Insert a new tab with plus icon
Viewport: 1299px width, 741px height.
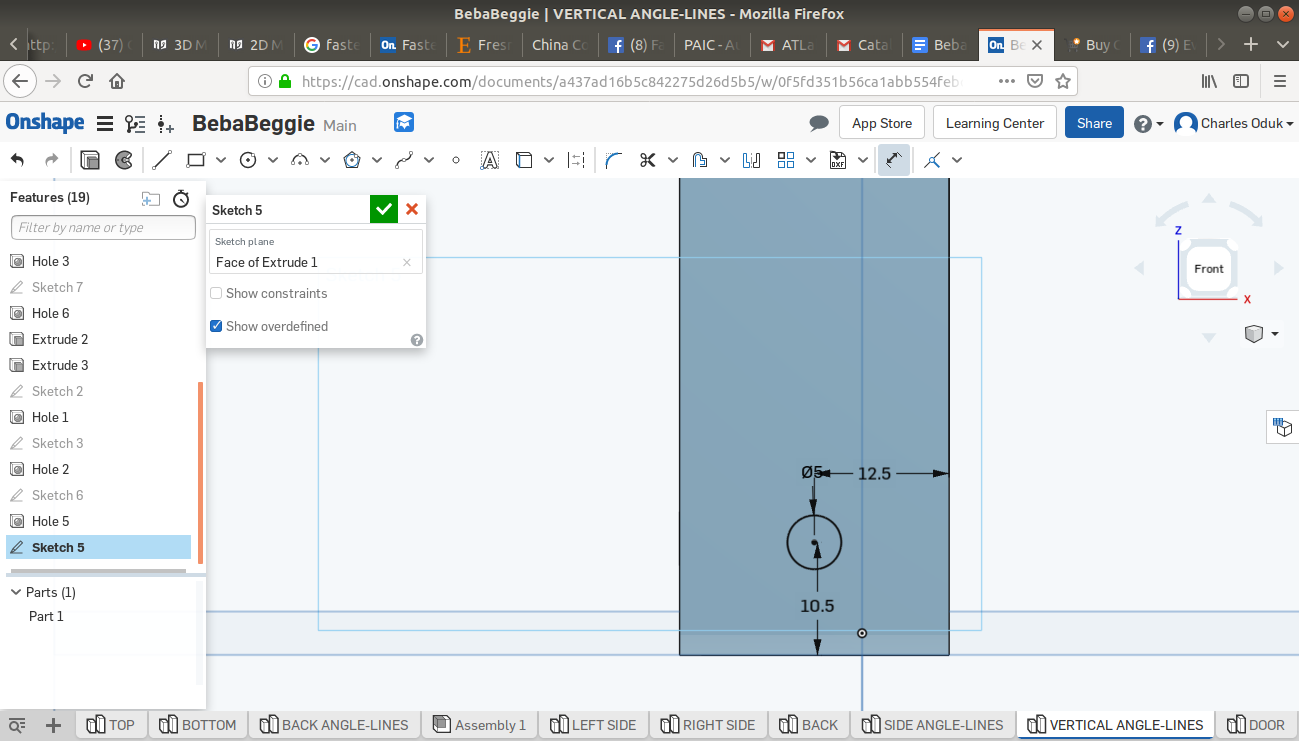click(54, 725)
